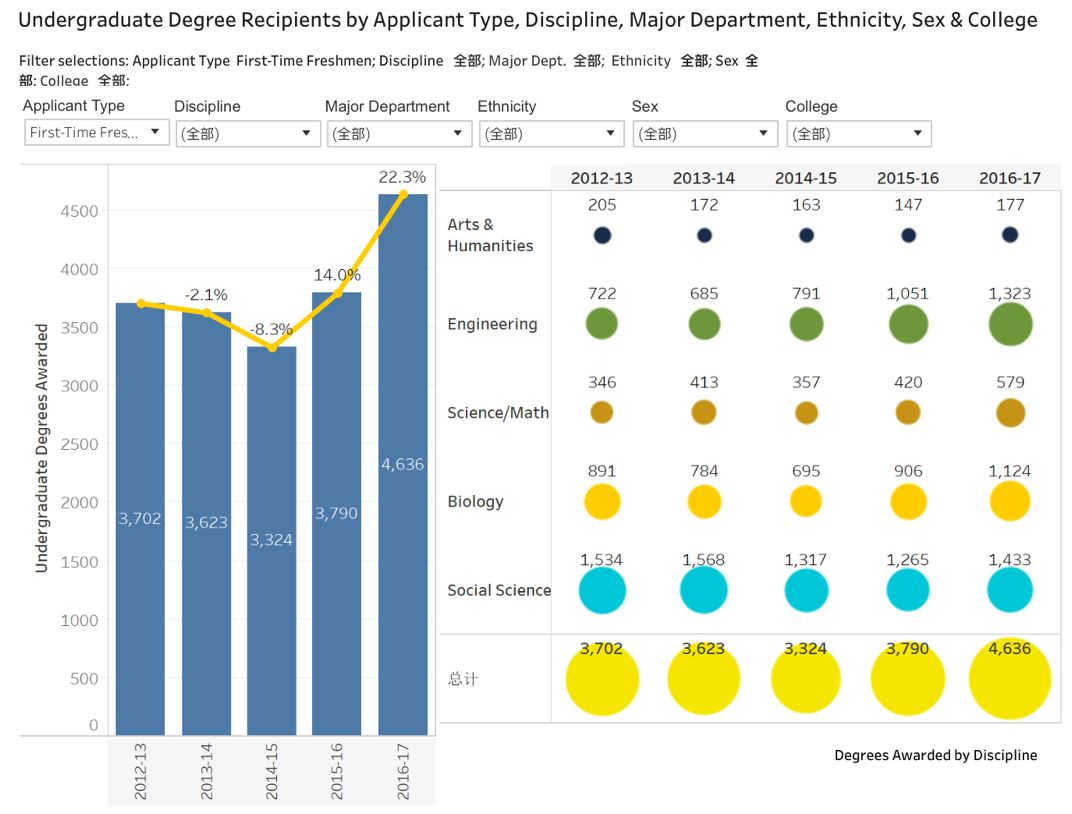
Task: Select the Science/Math row label
Action: [x=498, y=413]
